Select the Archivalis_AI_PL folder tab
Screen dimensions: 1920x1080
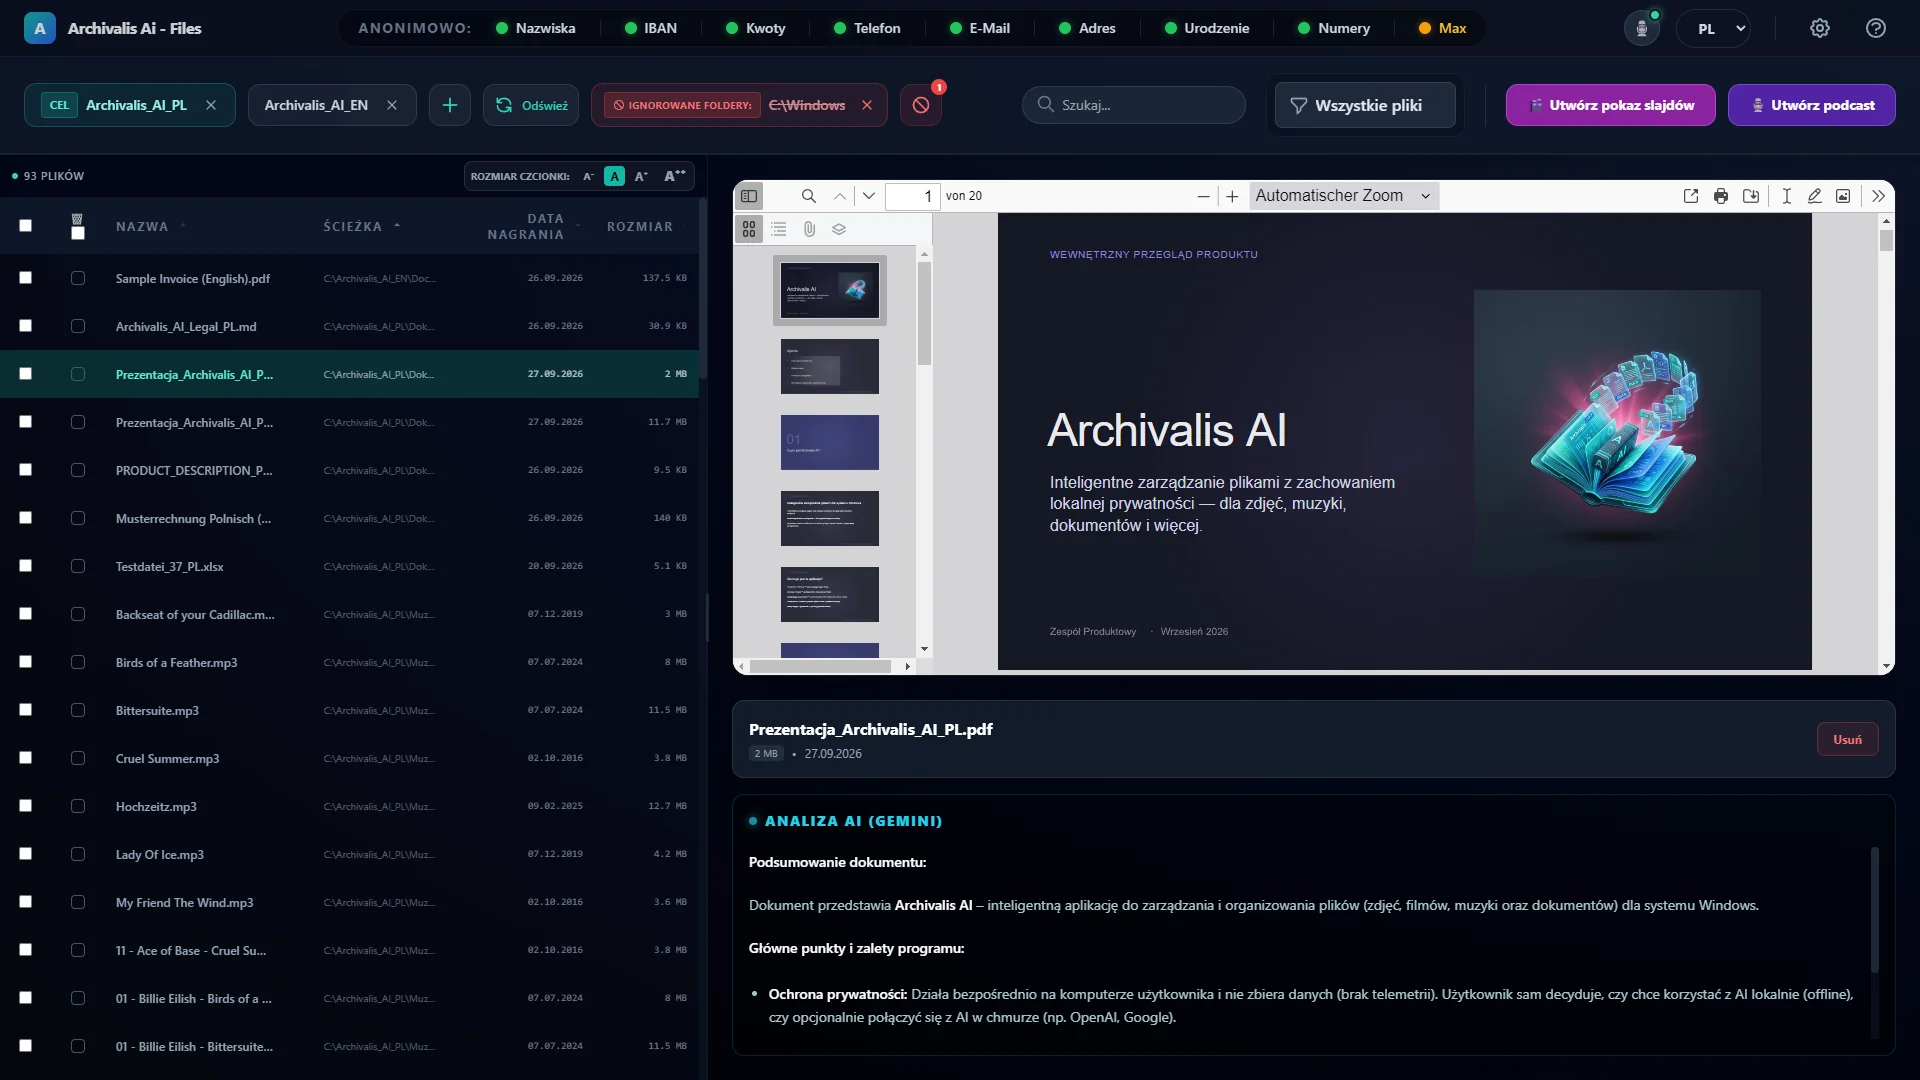136,105
